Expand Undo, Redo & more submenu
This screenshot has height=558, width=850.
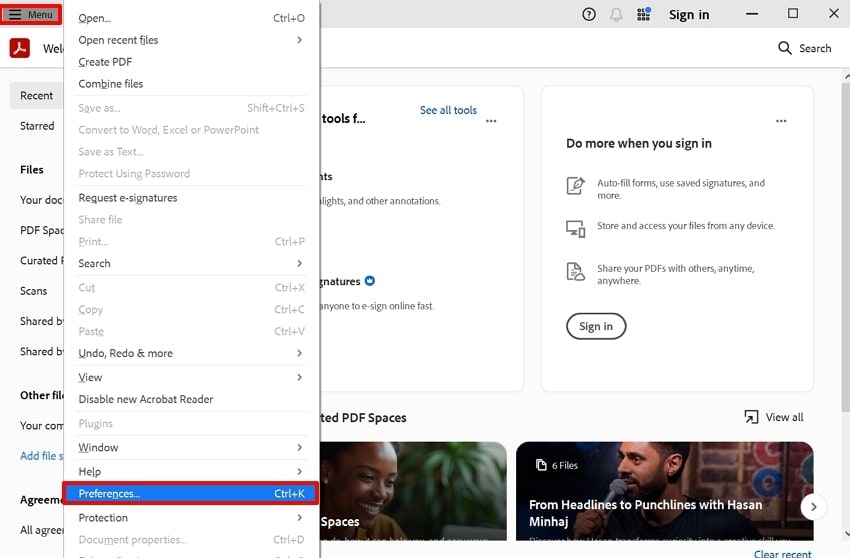(x=191, y=353)
